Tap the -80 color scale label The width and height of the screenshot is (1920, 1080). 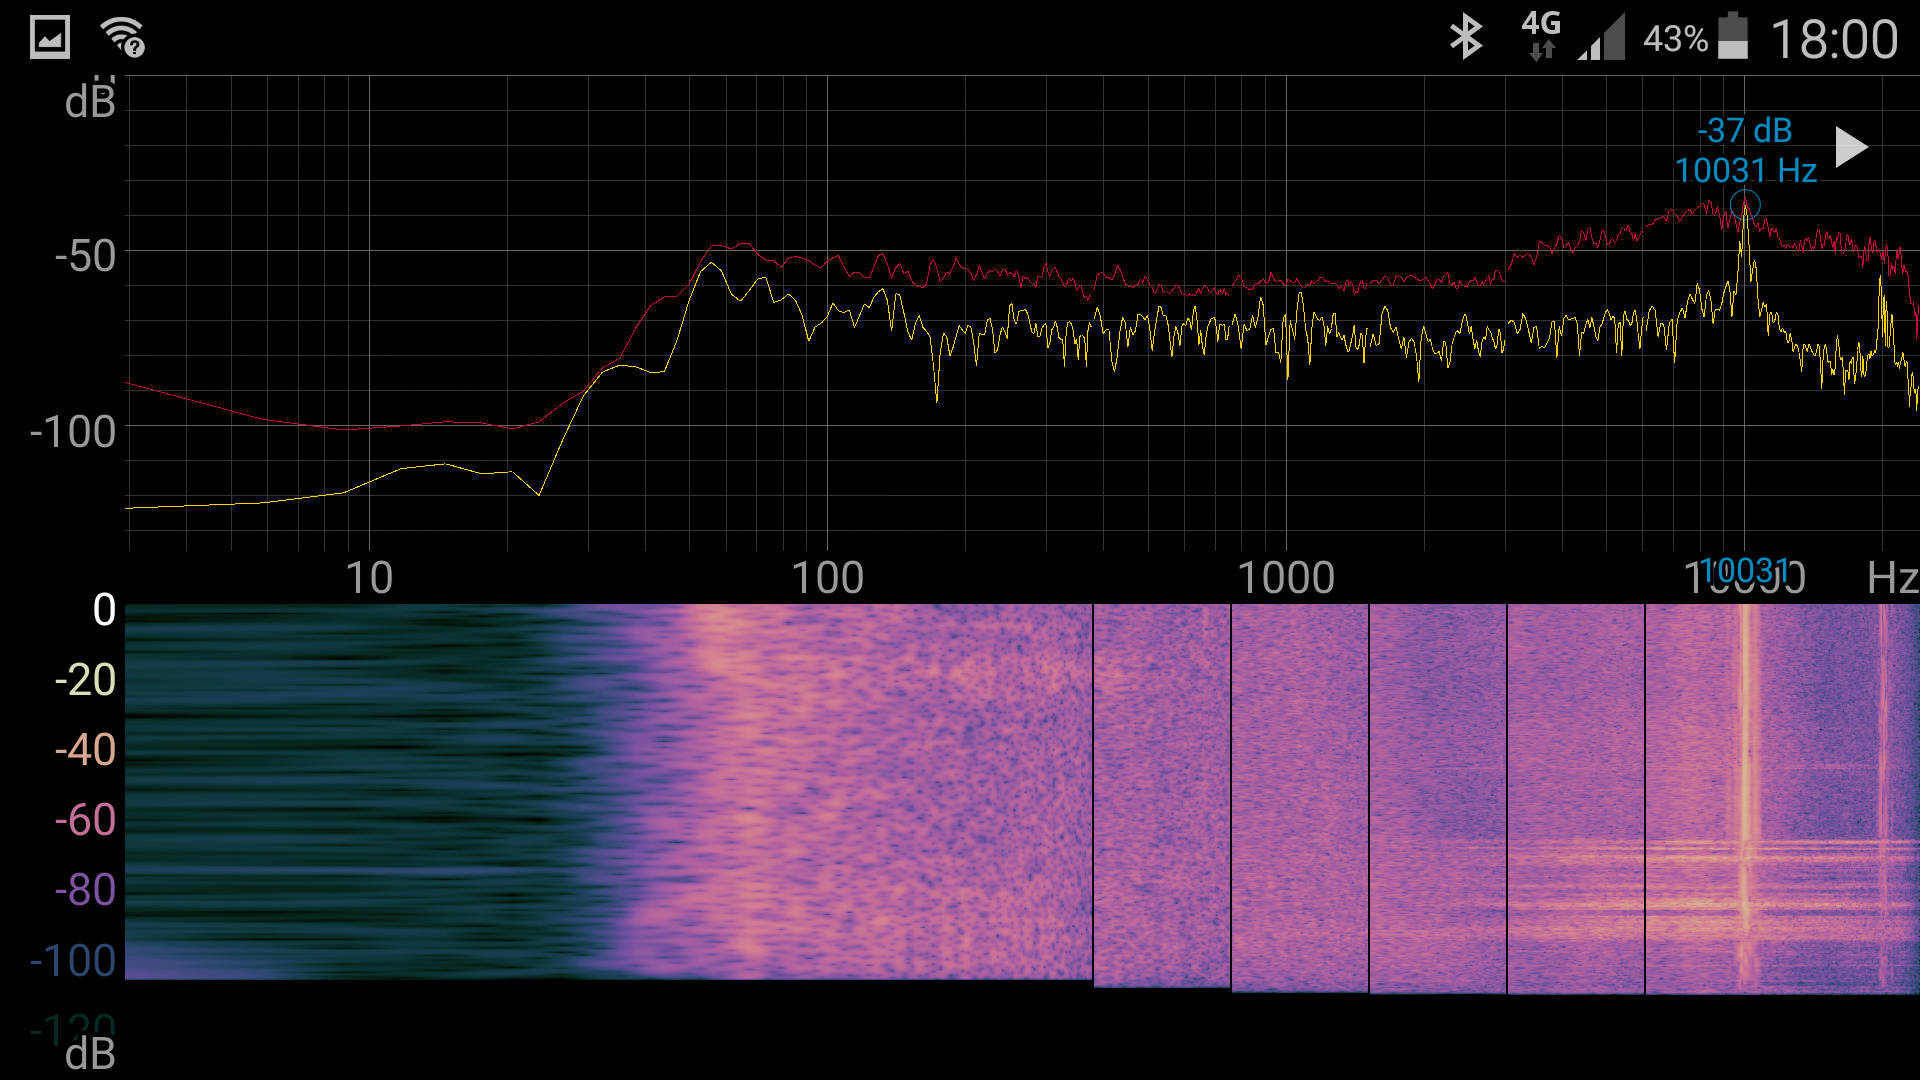85,890
